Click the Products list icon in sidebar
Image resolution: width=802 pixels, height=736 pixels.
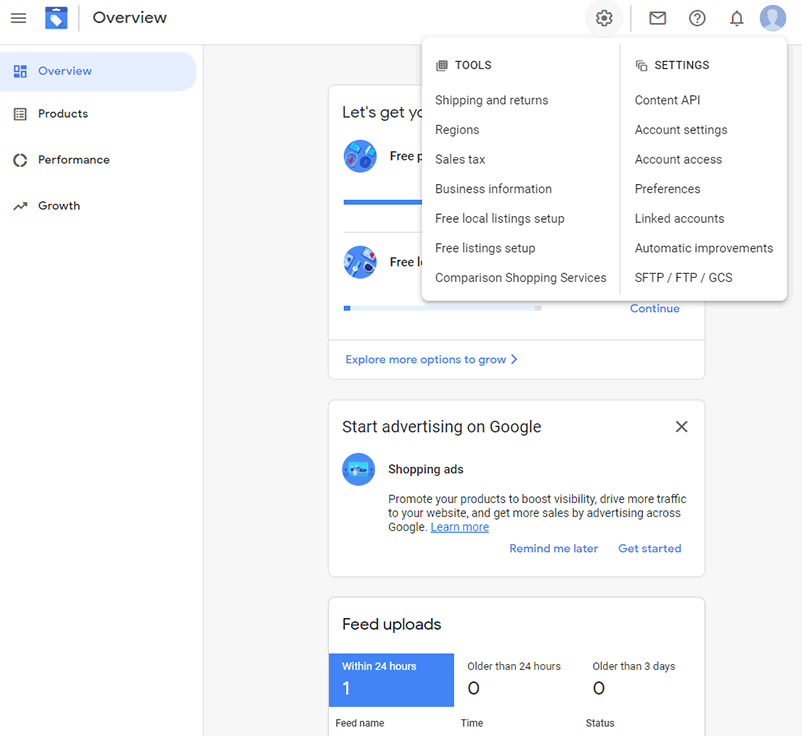tap(20, 114)
